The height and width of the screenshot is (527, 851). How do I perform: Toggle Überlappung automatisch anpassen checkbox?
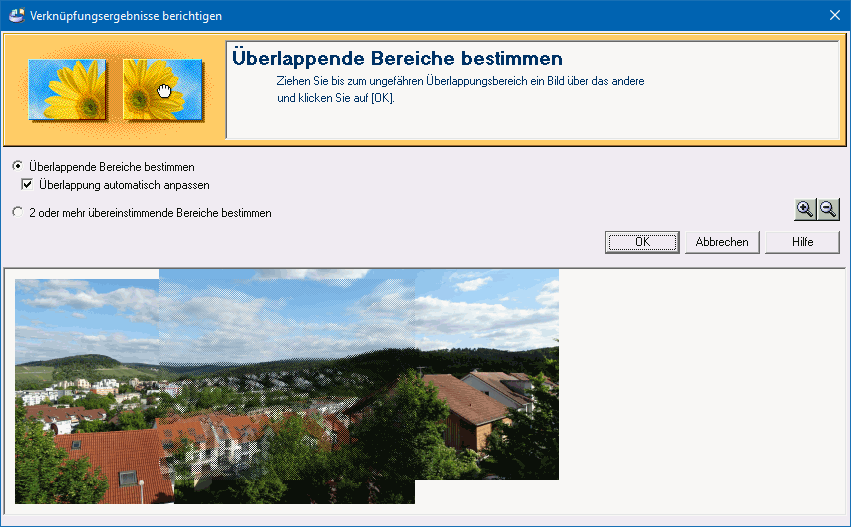coord(28,185)
